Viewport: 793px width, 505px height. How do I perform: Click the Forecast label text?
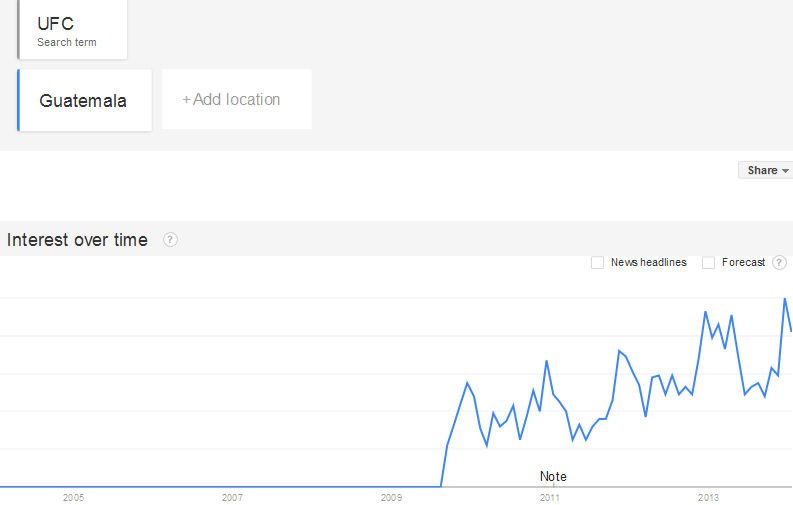click(743, 263)
